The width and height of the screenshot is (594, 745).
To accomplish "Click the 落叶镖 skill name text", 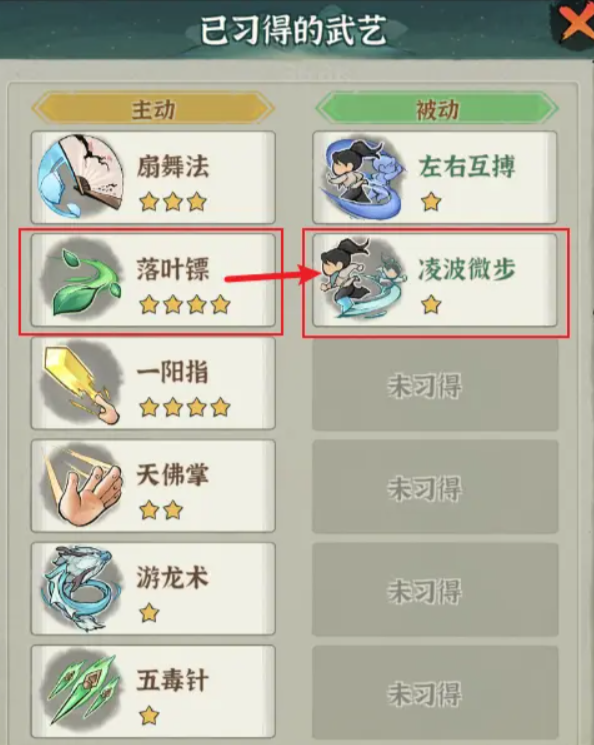I will click(x=172, y=269).
